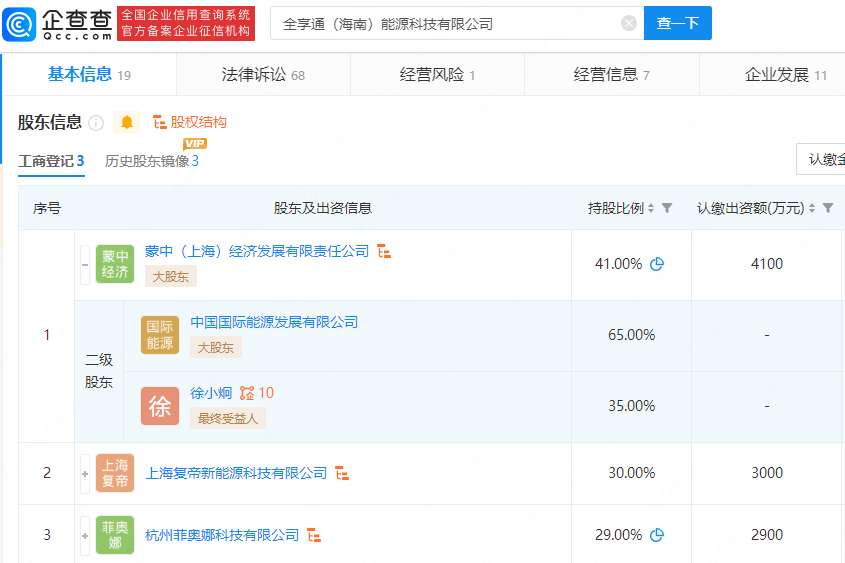This screenshot has height=563, width=845.
Task: Click the 蒙中经济 green company avatar
Action: point(115,264)
